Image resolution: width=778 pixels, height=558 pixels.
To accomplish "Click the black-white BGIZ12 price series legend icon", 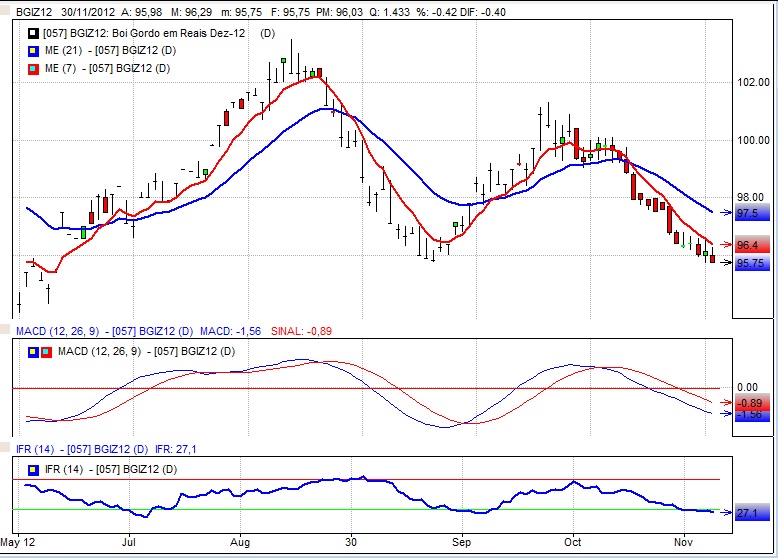I will coord(33,33).
